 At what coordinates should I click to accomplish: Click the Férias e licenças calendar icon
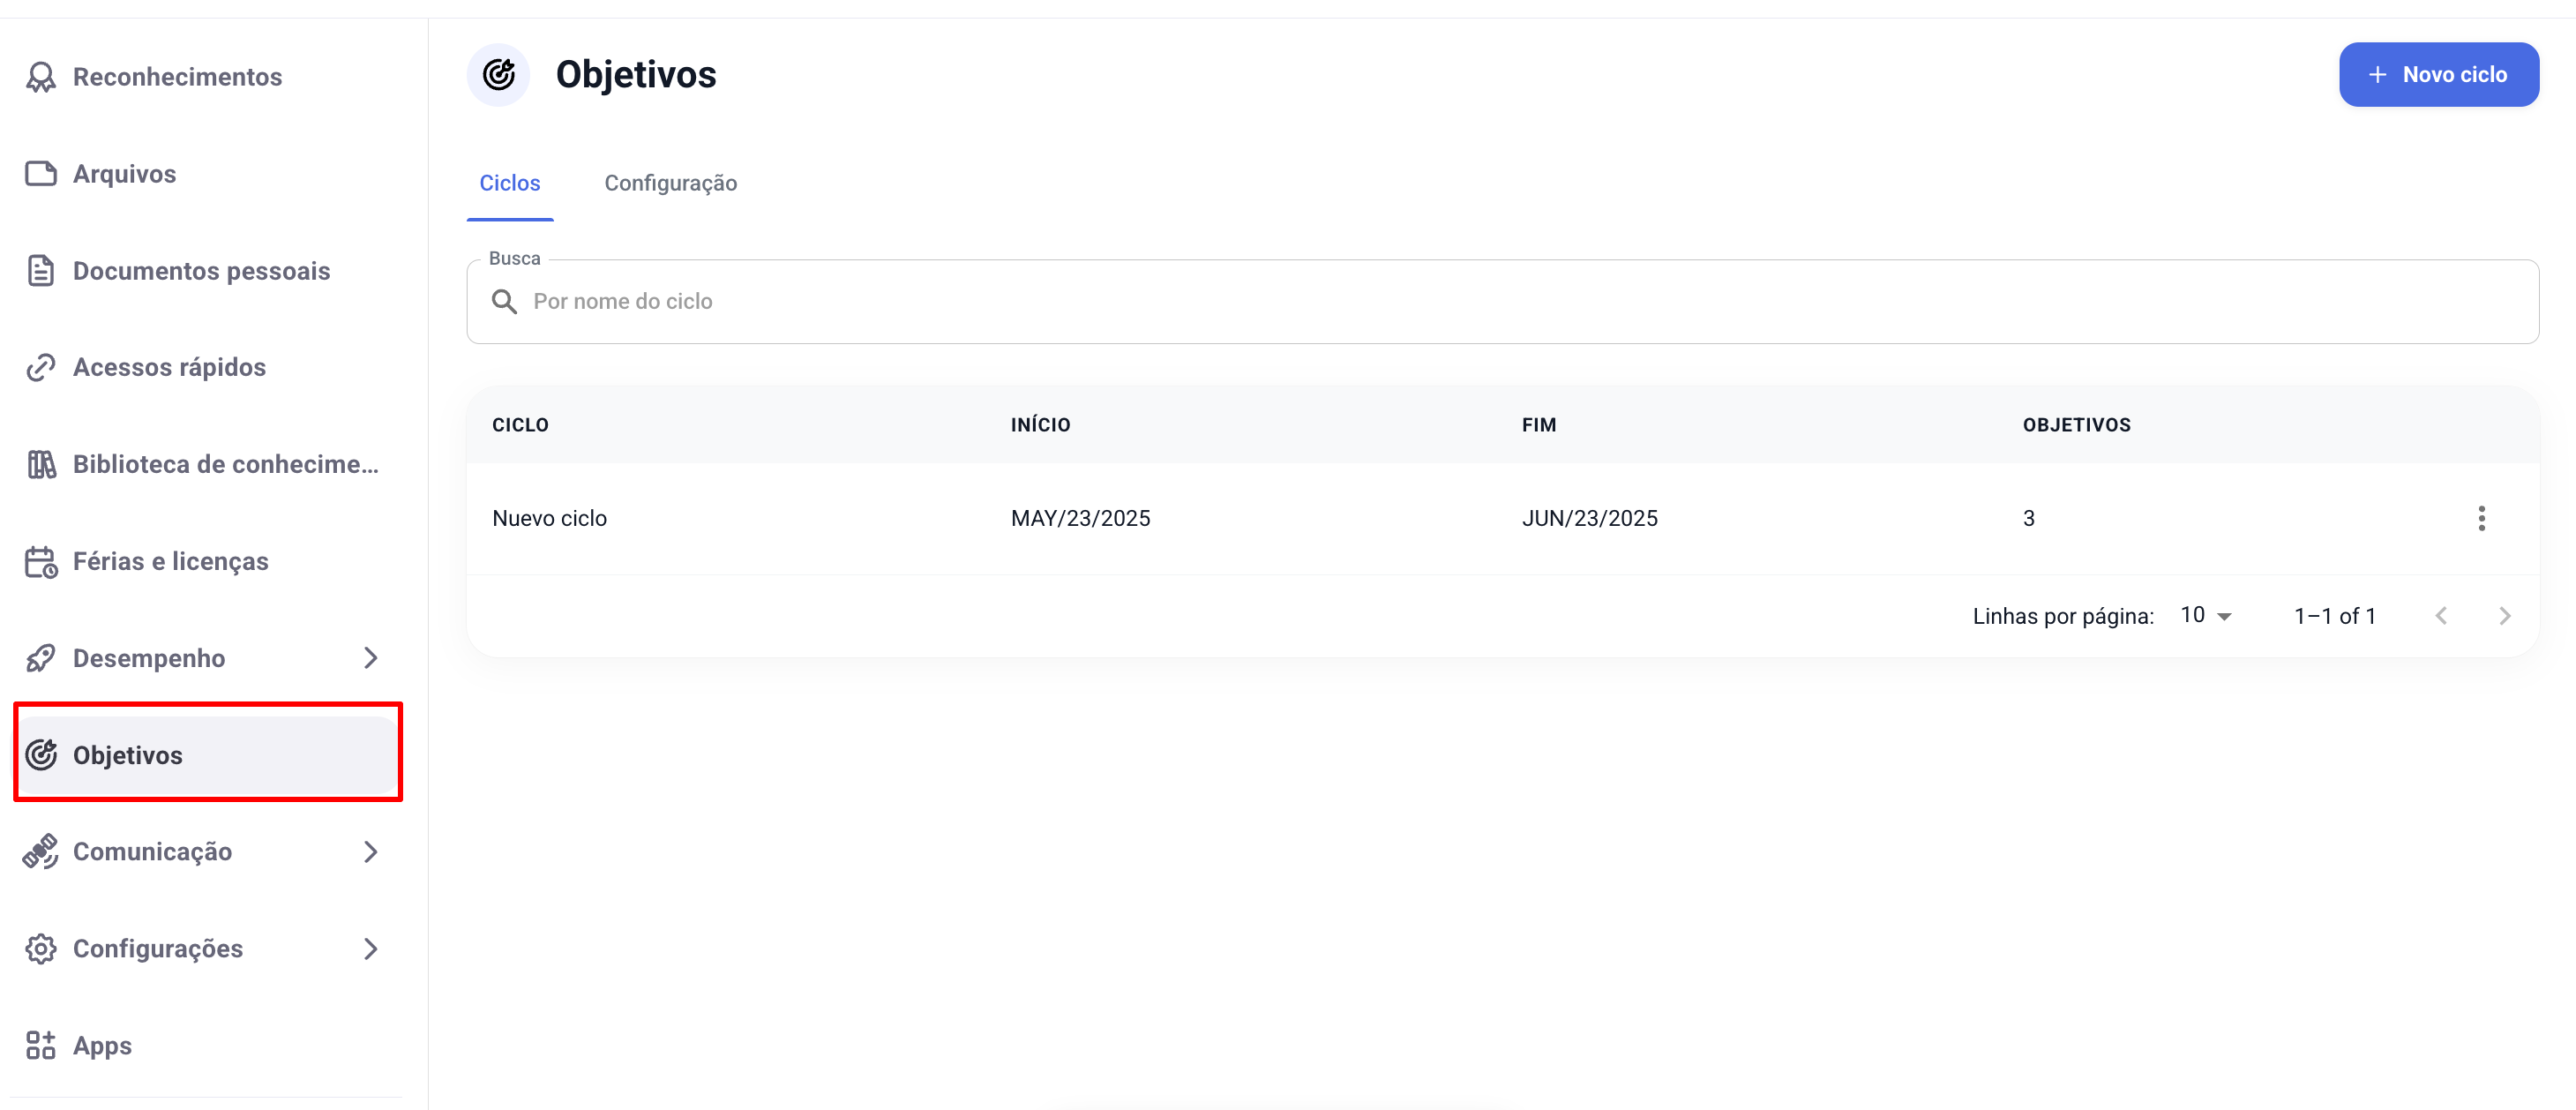coord(41,561)
